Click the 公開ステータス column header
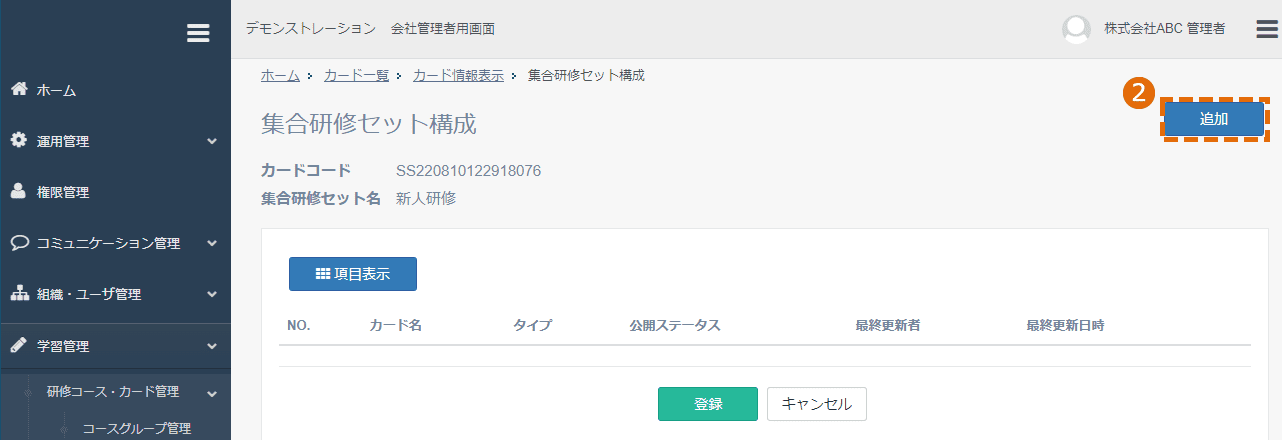The height and width of the screenshot is (440, 1282). point(675,325)
